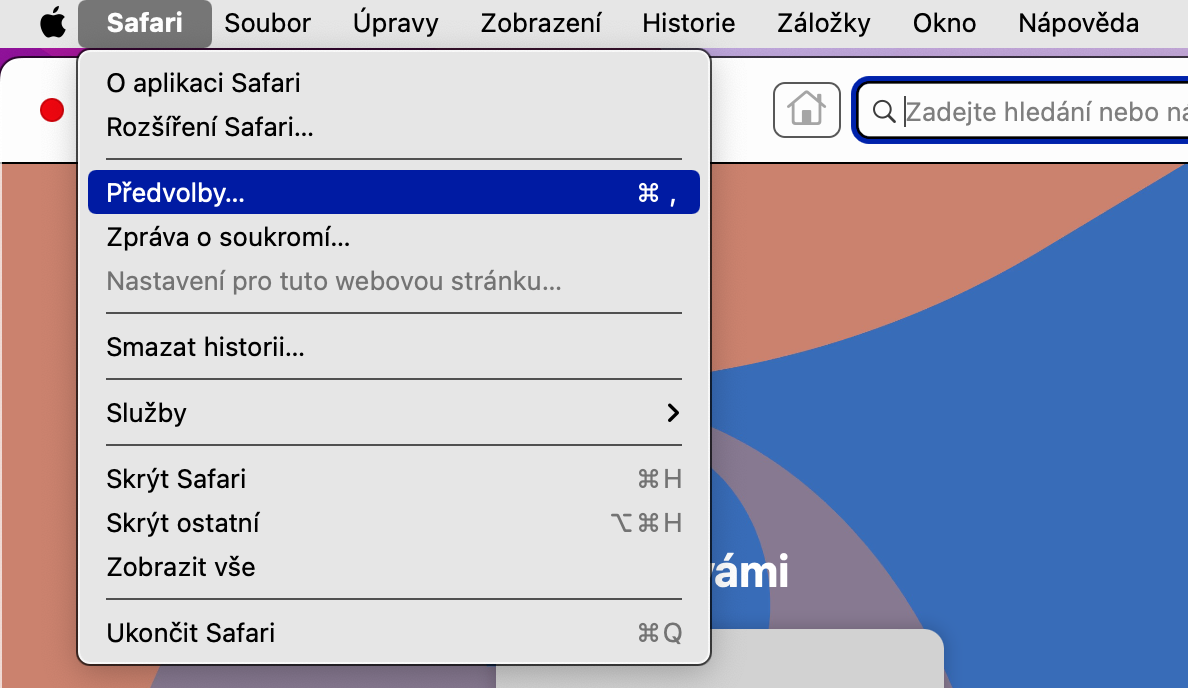Click the red window close dot

52,110
